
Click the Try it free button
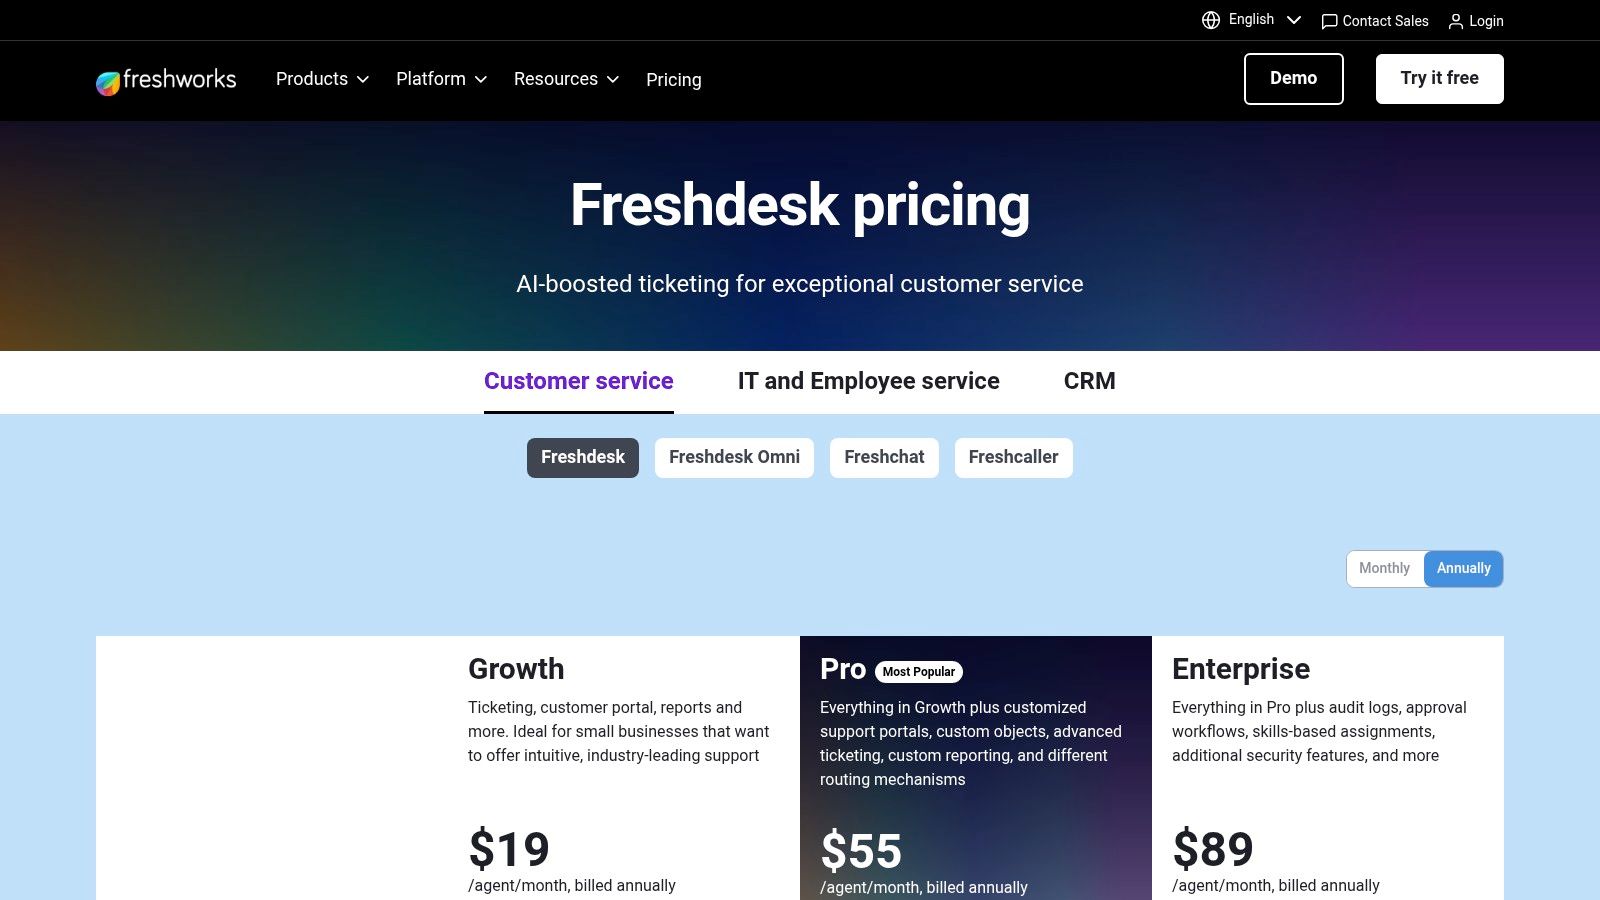[x=1439, y=78]
